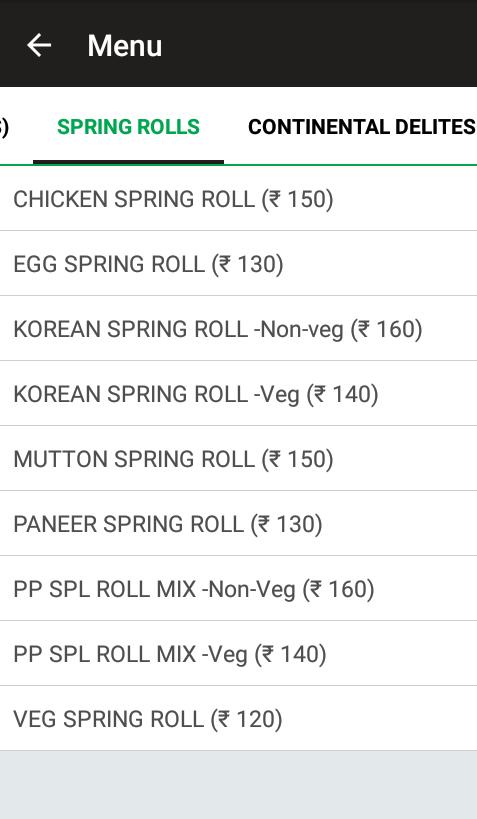The height and width of the screenshot is (819, 477).
Task: Tap KOREAN SPRING ROLL -Veg item
Action: click(x=238, y=393)
